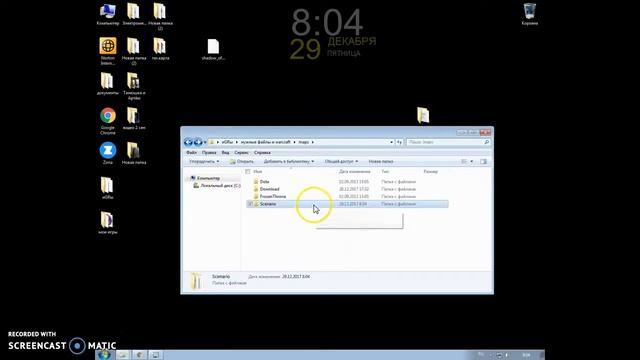Sort by the Дата изменения column header
This screenshot has height=360, width=640.
click(355, 172)
